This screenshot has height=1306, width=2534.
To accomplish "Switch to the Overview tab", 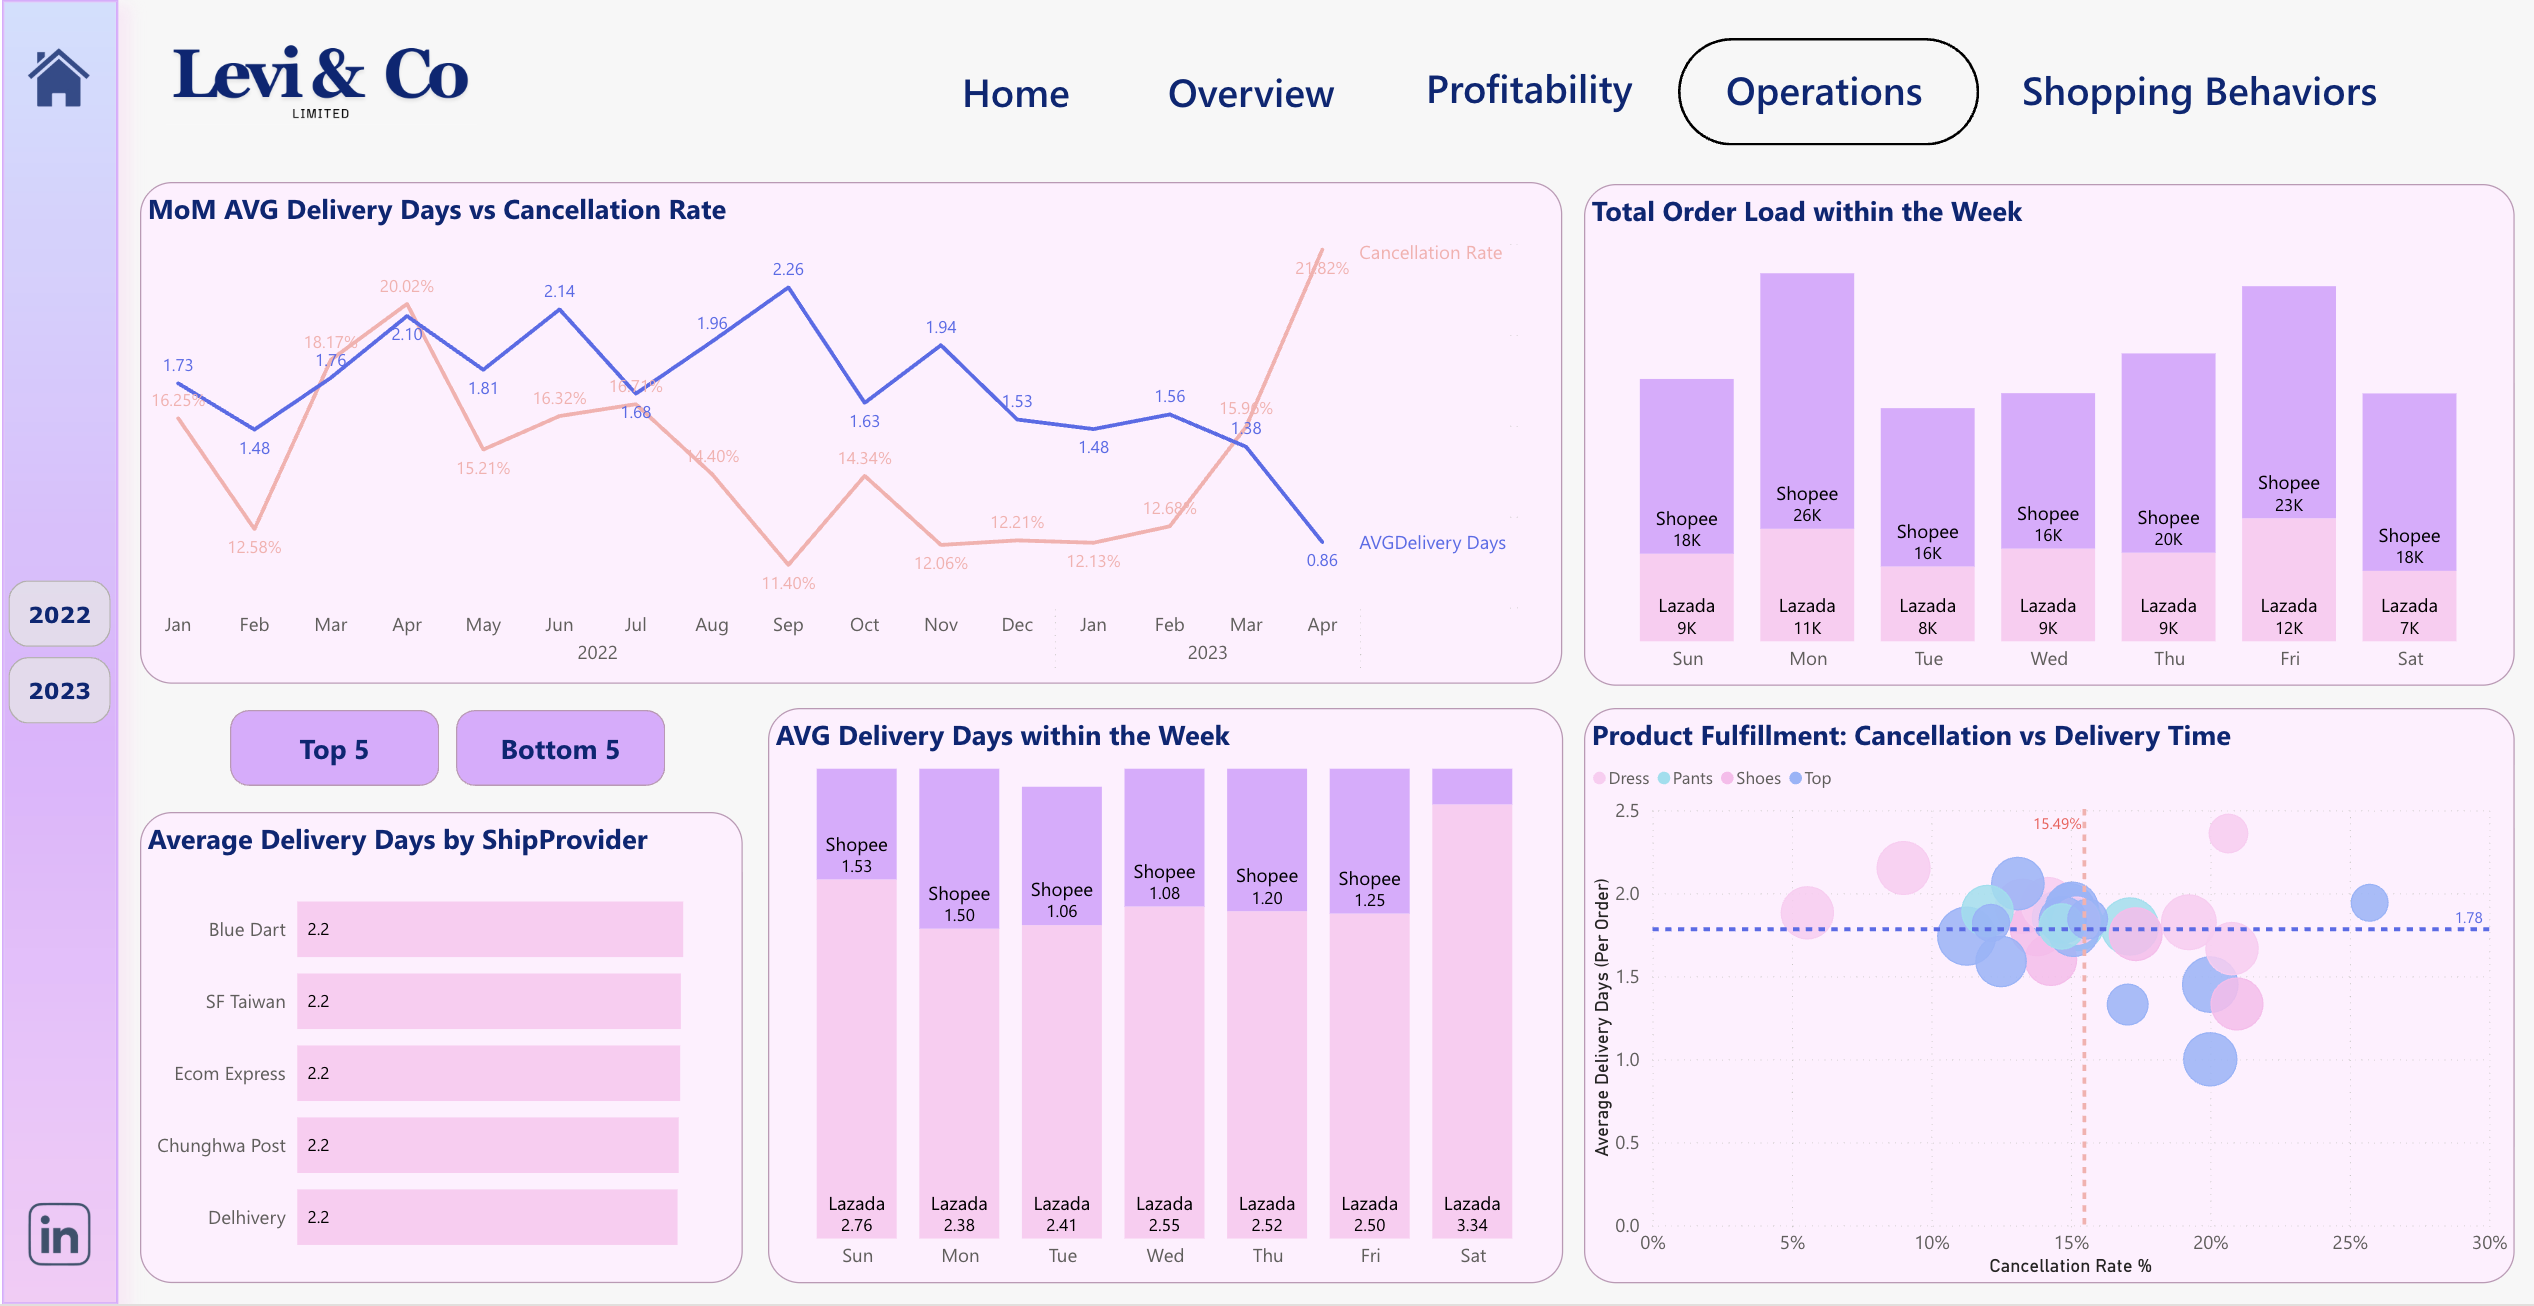I will (1250, 93).
